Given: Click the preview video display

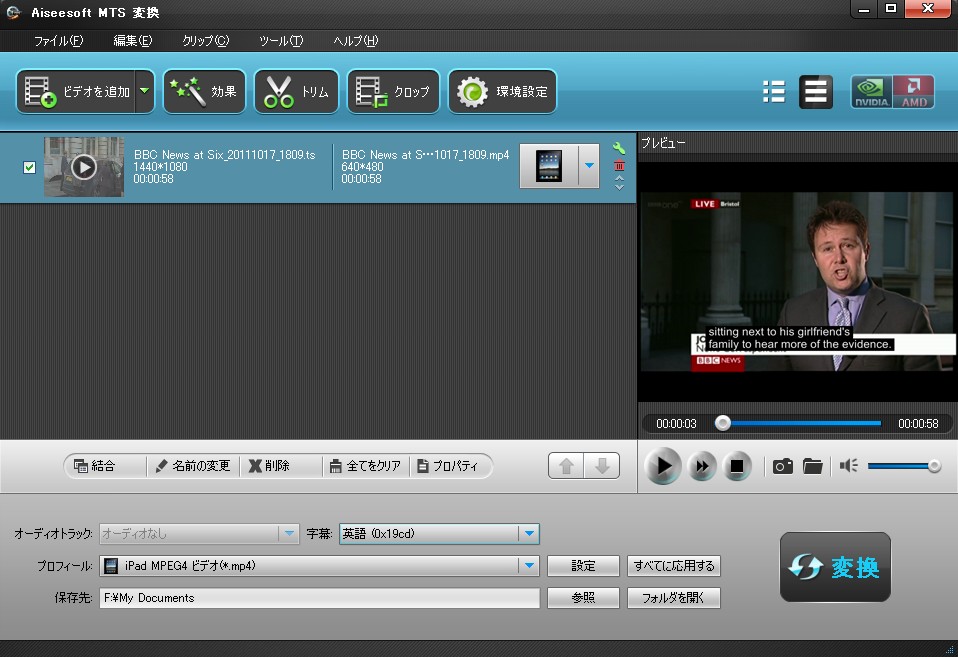Looking at the screenshot, I should click(797, 282).
